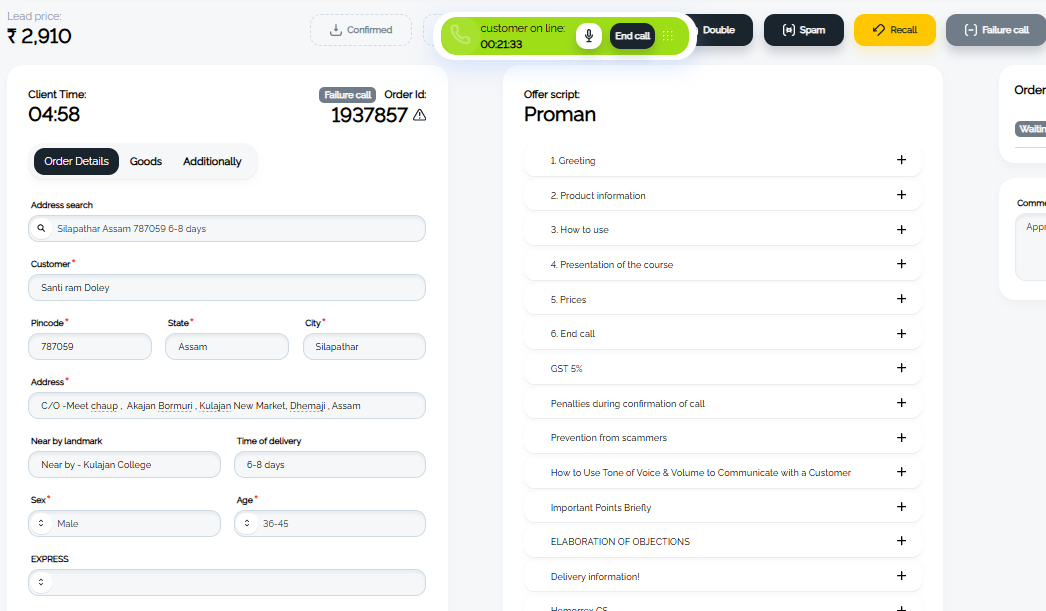The image size is (1046, 611).
Task: End the current customer call
Action: pos(632,36)
